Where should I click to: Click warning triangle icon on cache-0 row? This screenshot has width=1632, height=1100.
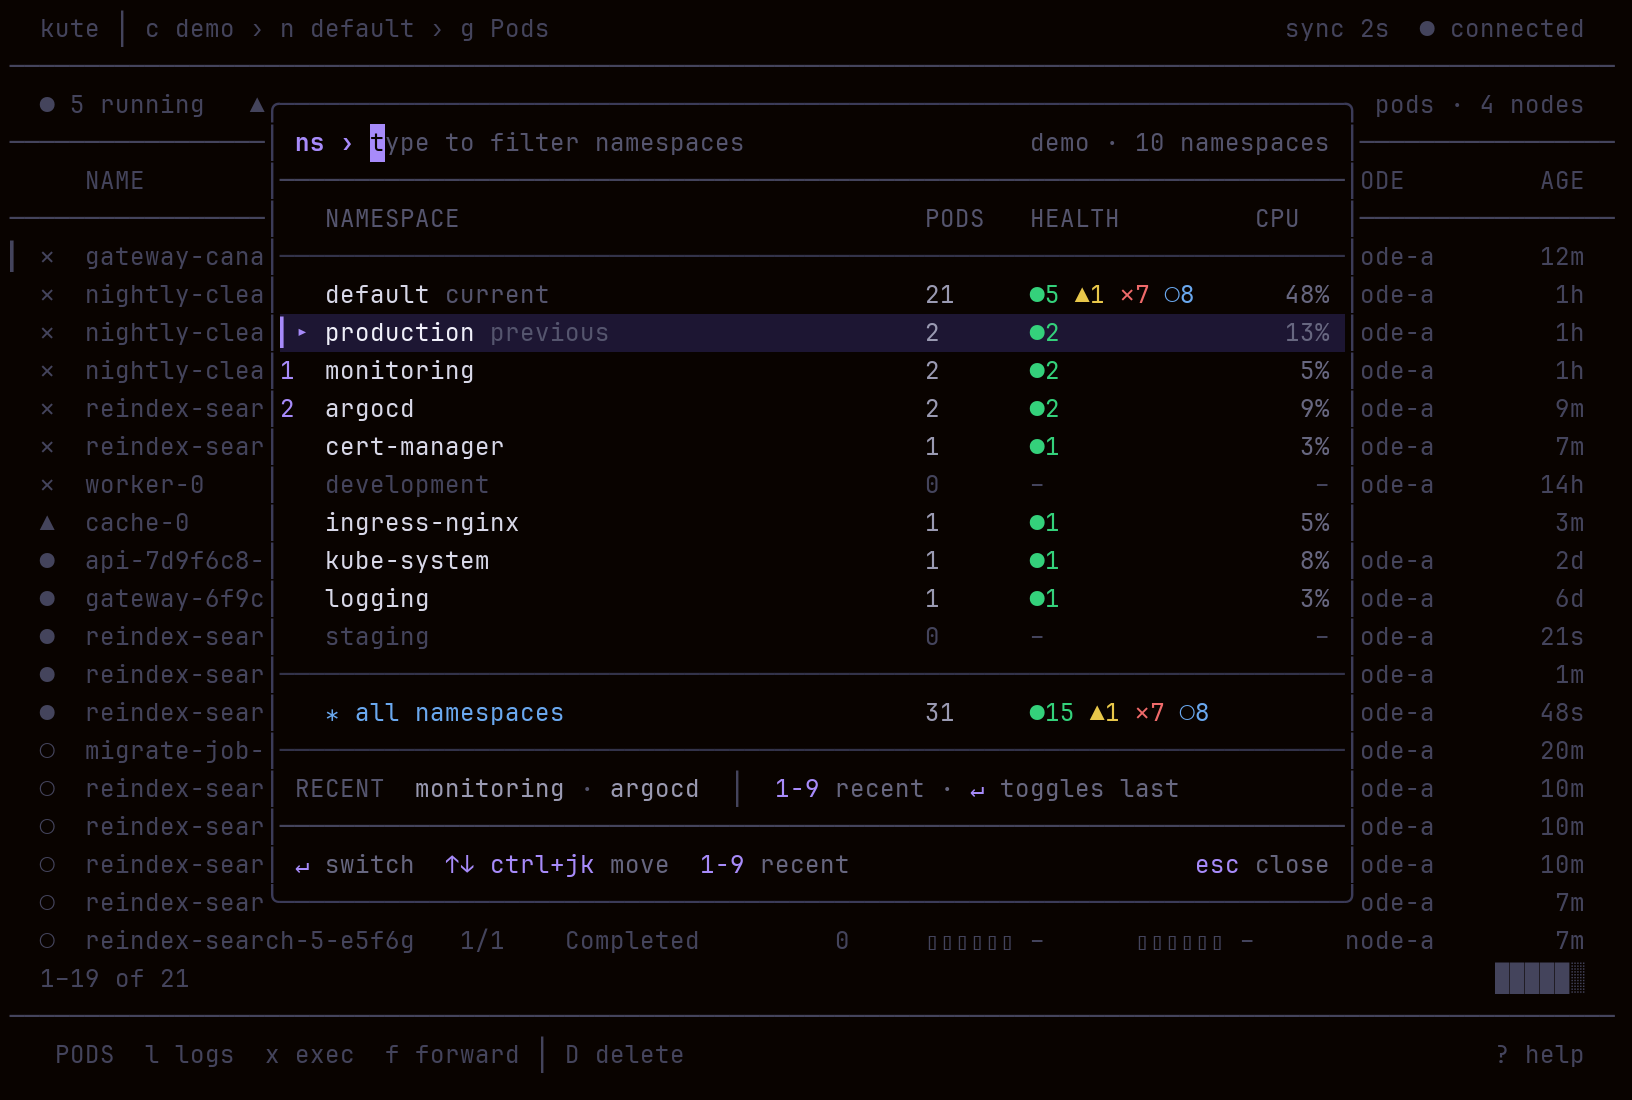pos(47,523)
